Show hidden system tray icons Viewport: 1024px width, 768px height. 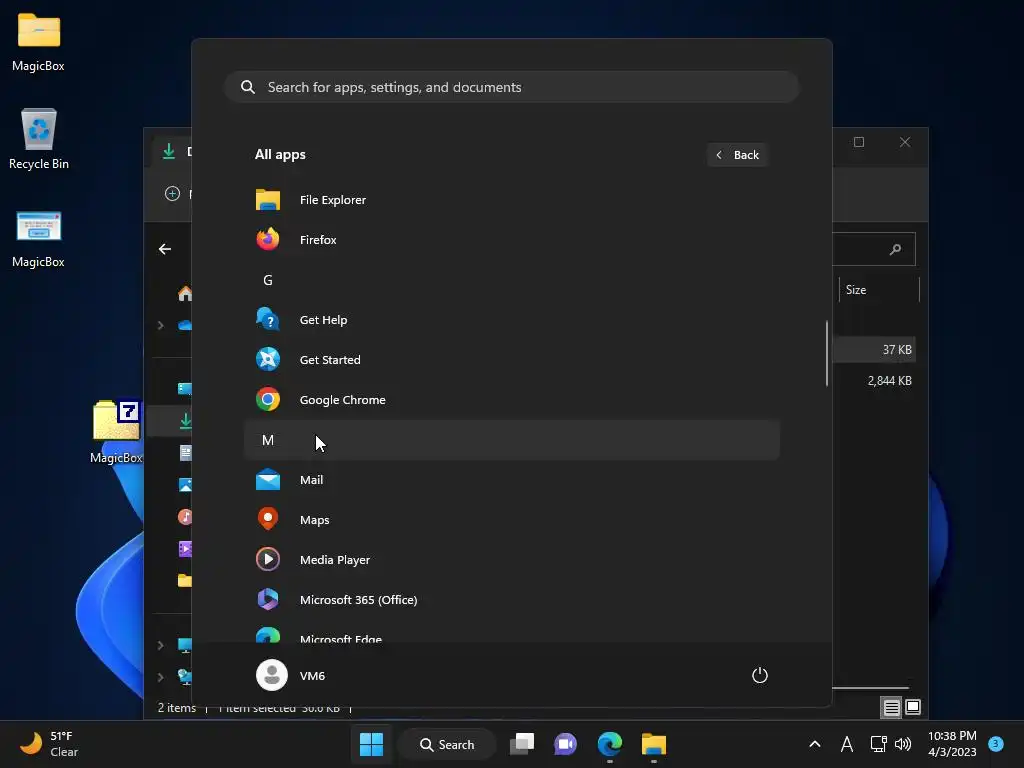tap(814, 744)
